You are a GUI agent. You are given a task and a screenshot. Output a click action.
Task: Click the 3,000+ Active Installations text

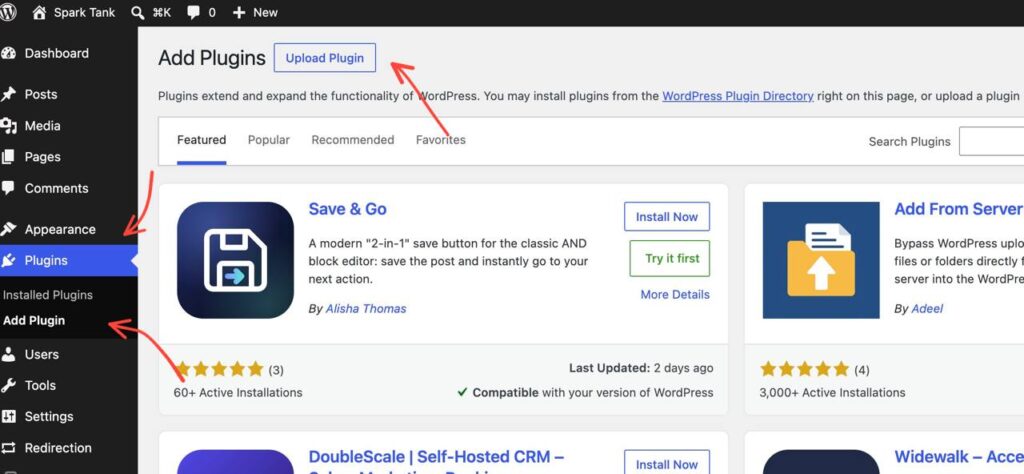click(x=832, y=393)
